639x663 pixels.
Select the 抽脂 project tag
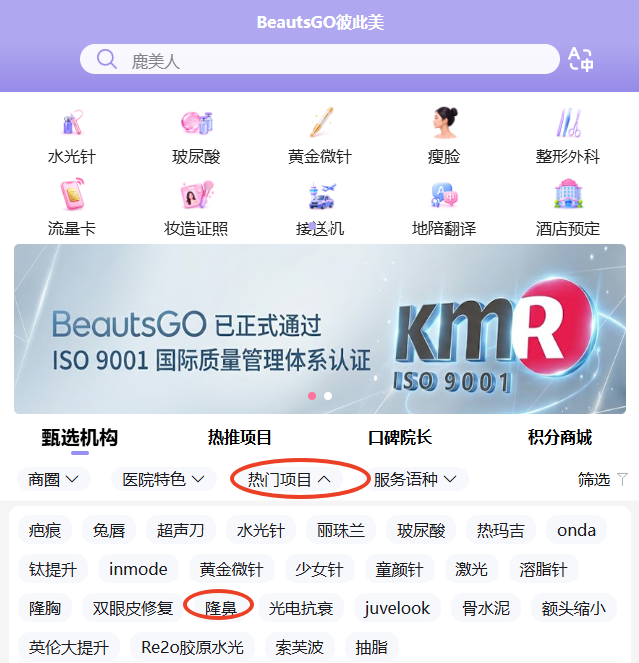click(372, 647)
